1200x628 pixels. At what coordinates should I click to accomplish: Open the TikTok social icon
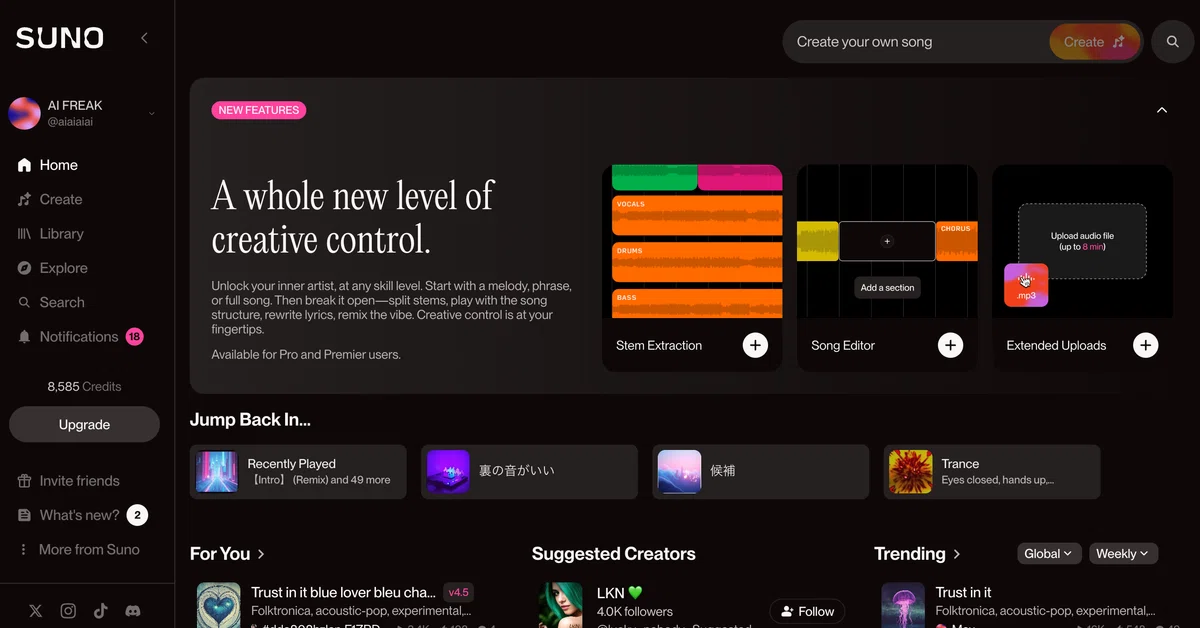coord(100,611)
